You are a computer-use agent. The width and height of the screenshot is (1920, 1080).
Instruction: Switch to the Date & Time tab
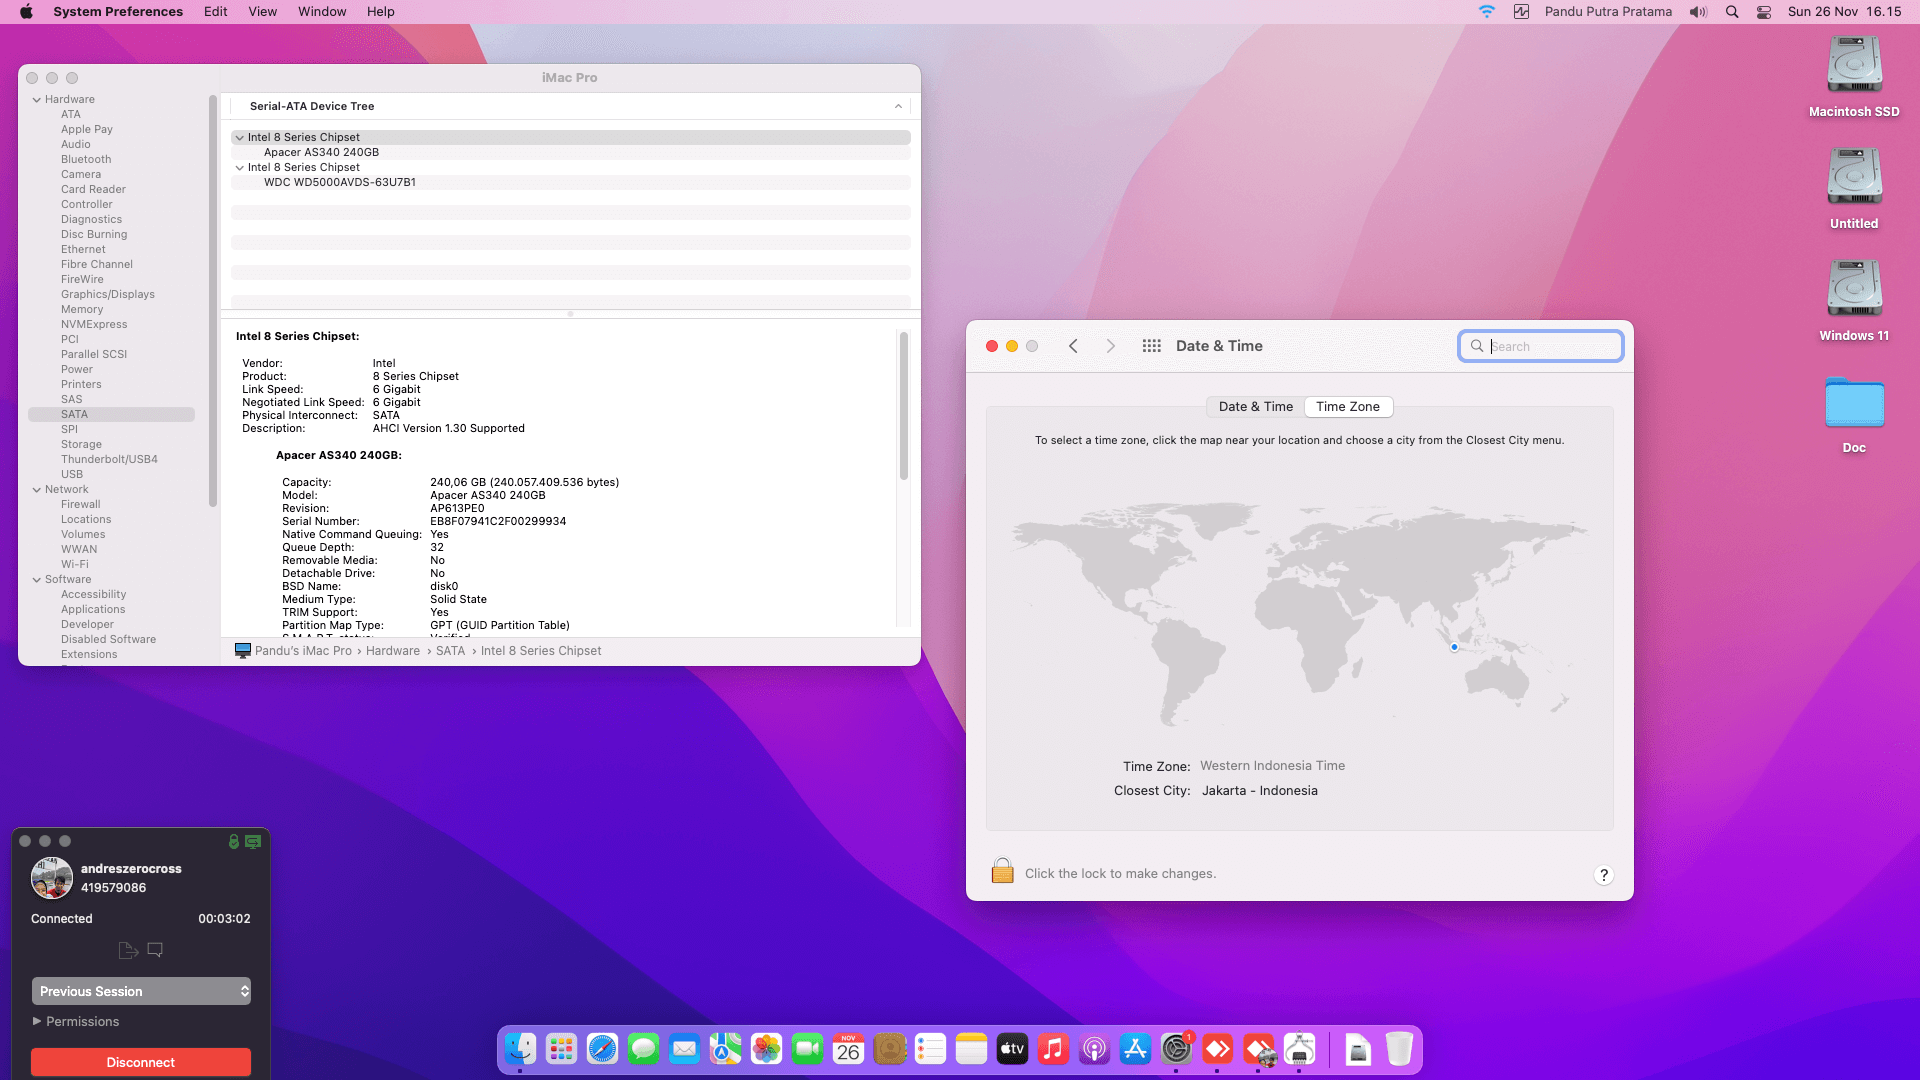coord(1255,407)
